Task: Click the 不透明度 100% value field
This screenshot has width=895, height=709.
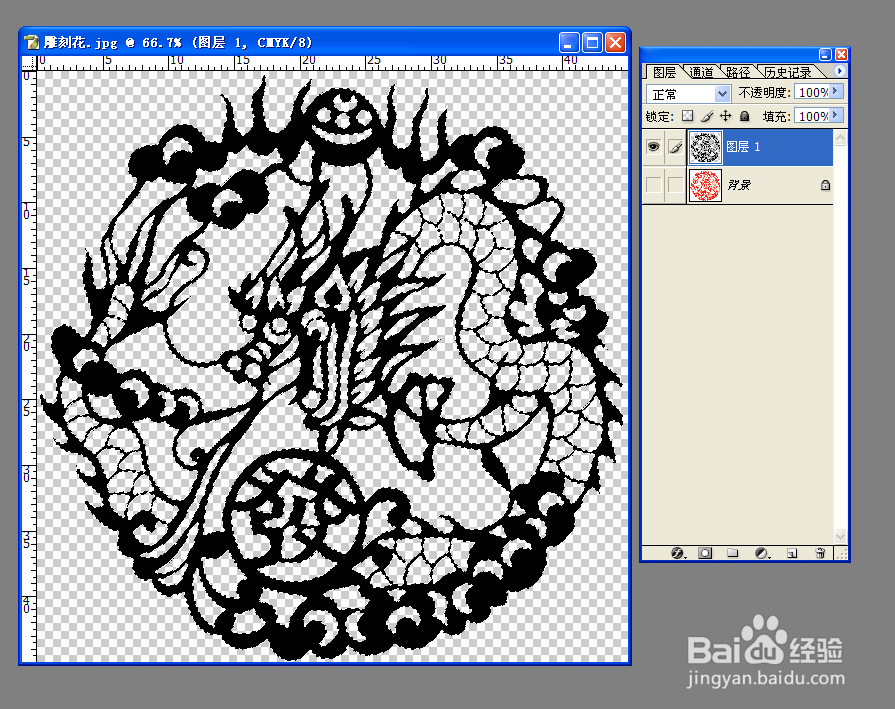Action: (813, 92)
